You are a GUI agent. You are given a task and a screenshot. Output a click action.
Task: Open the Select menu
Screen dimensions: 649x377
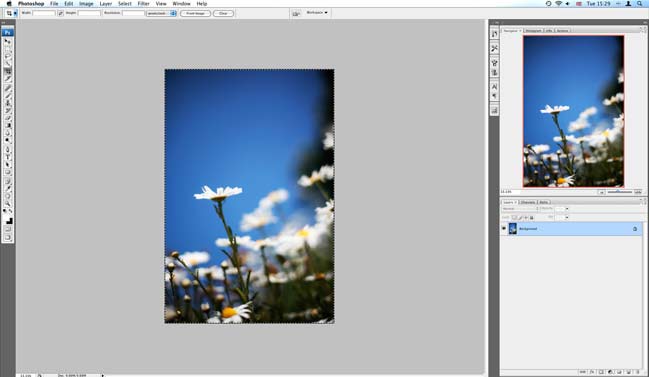click(x=125, y=4)
